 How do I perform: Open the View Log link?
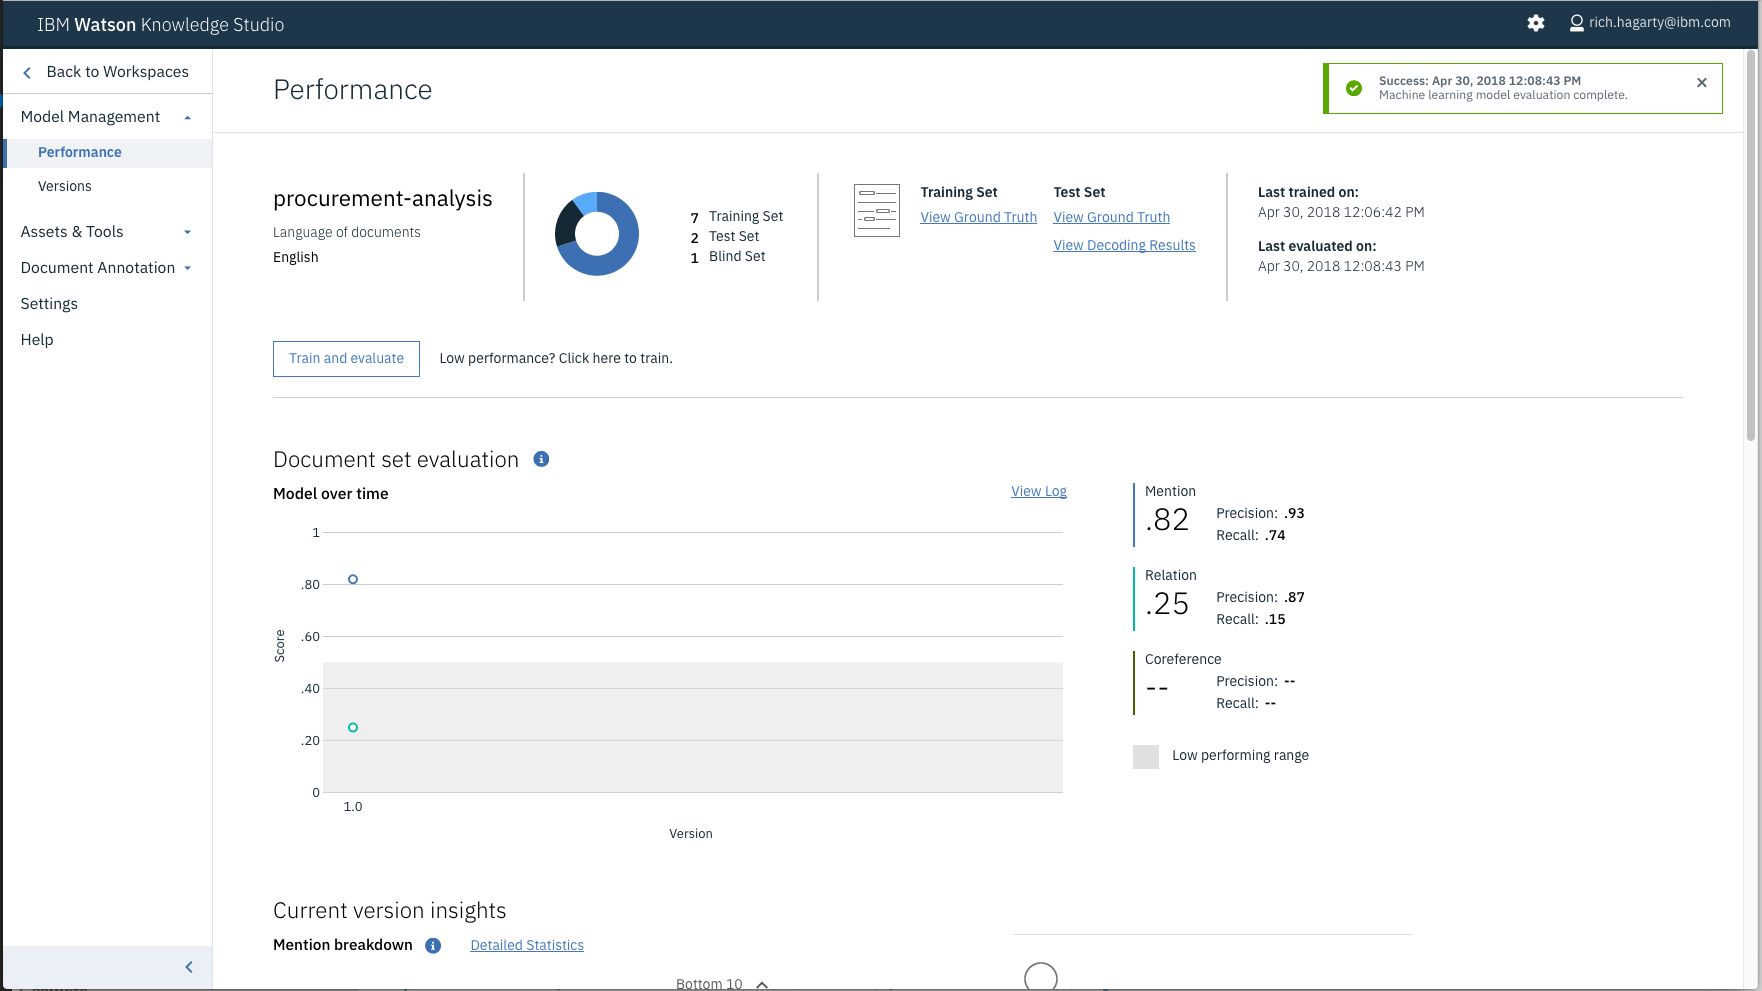click(x=1038, y=491)
